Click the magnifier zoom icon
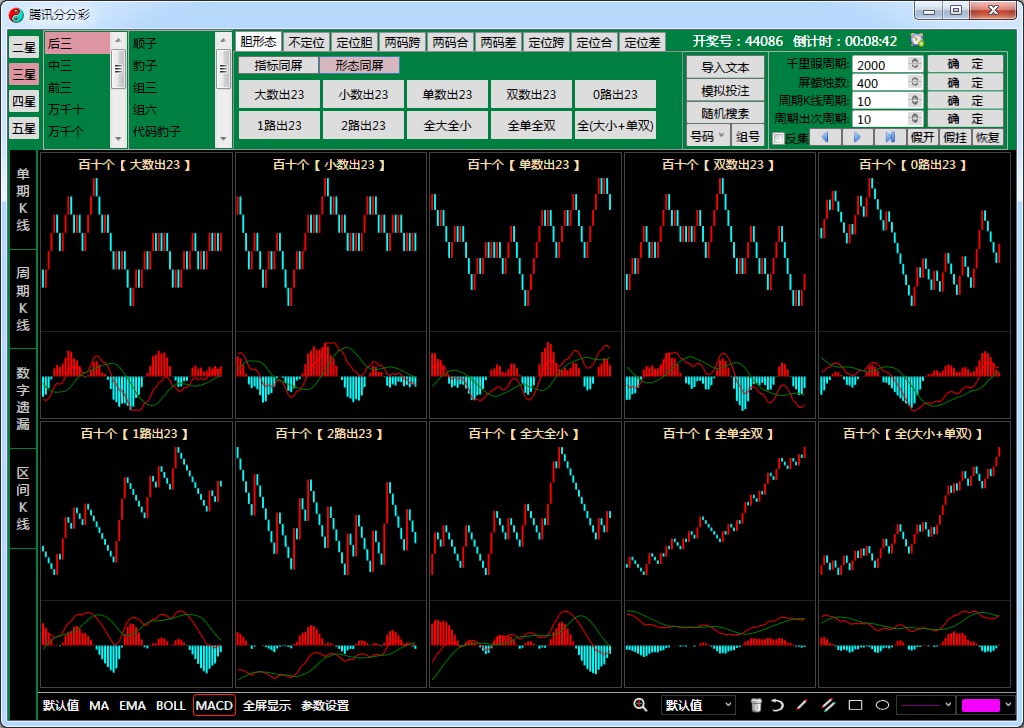Image resolution: width=1024 pixels, height=728 pixels. (x=640, y=705)
